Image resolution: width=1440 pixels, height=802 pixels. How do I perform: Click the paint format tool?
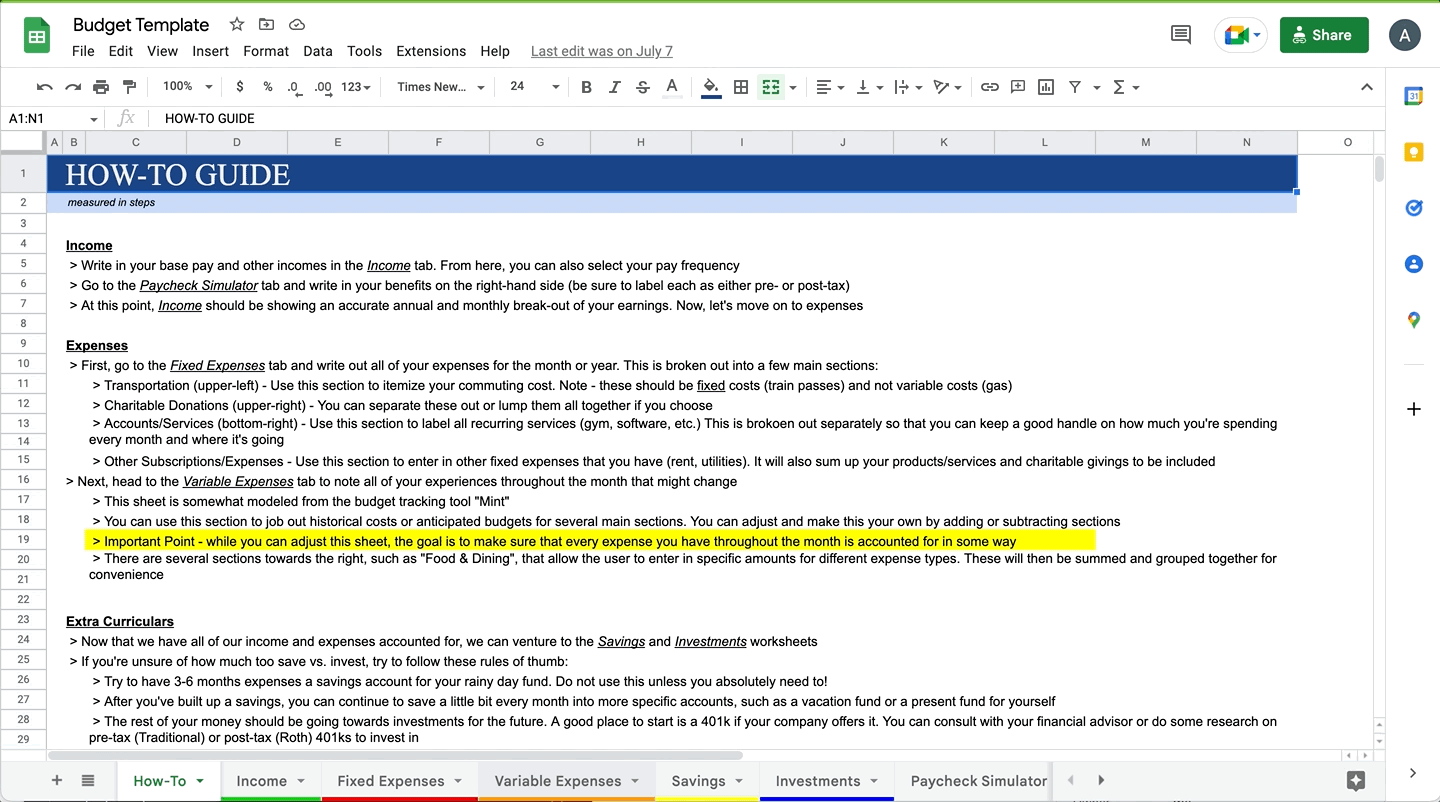click(x=129, y=87)
